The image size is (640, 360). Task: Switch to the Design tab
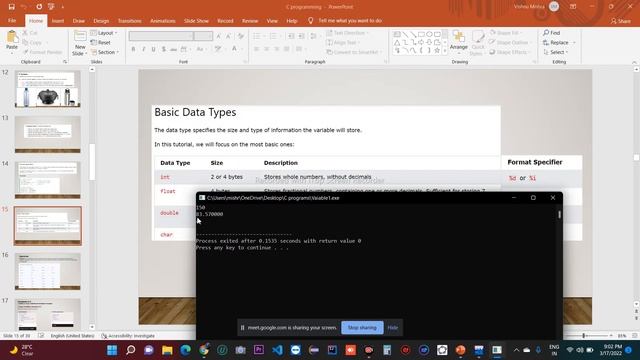coord(101,20)
